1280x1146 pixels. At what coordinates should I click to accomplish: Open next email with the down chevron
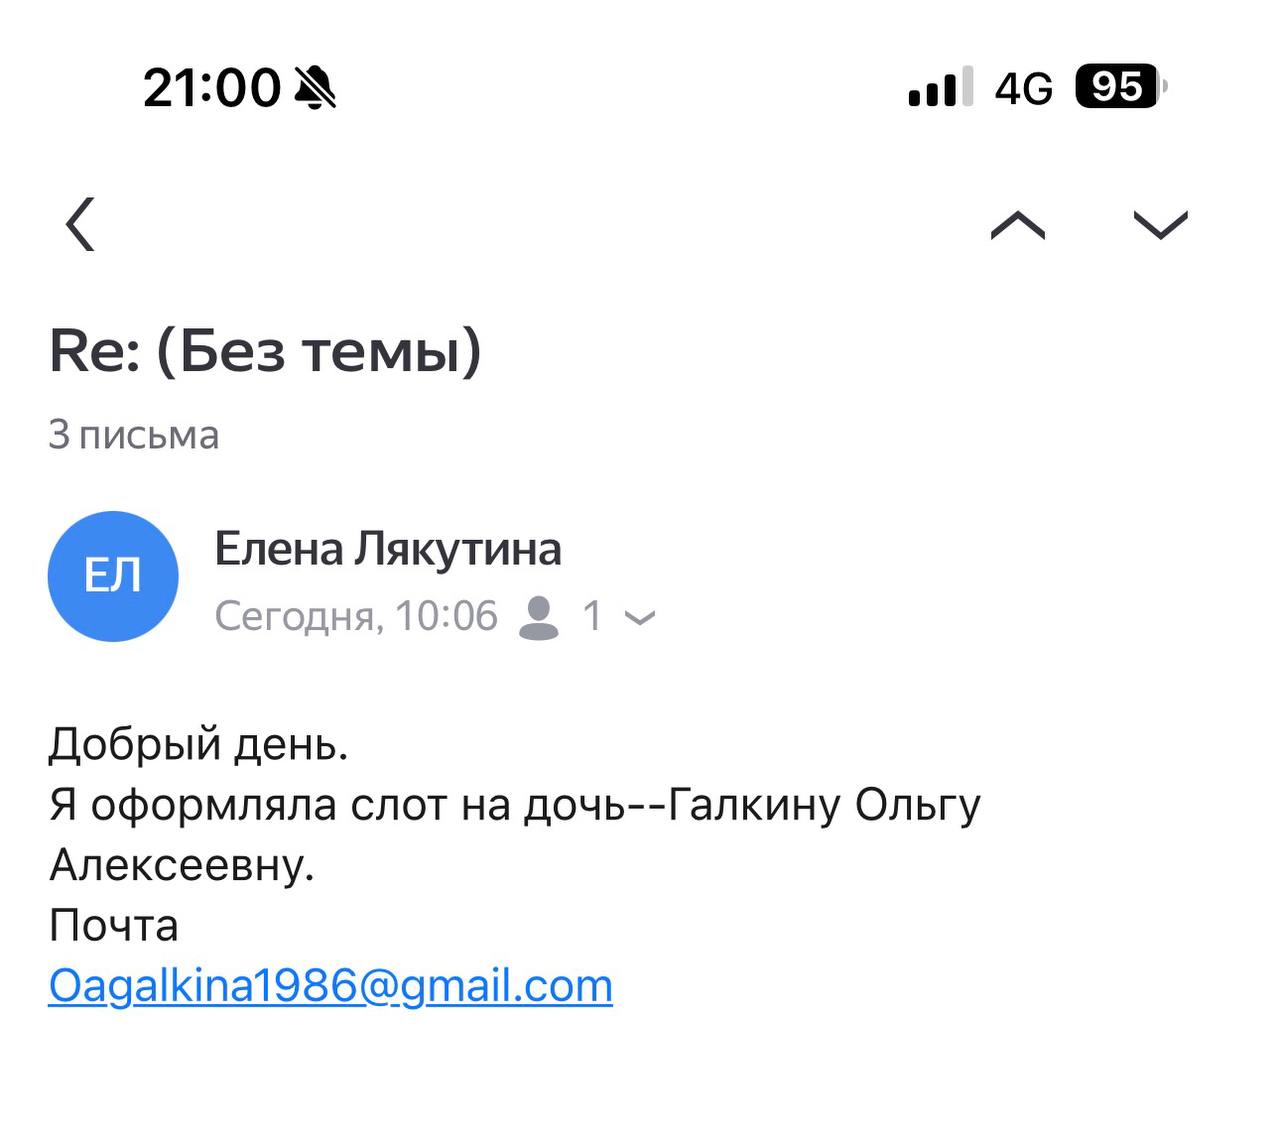[1160, 226]
